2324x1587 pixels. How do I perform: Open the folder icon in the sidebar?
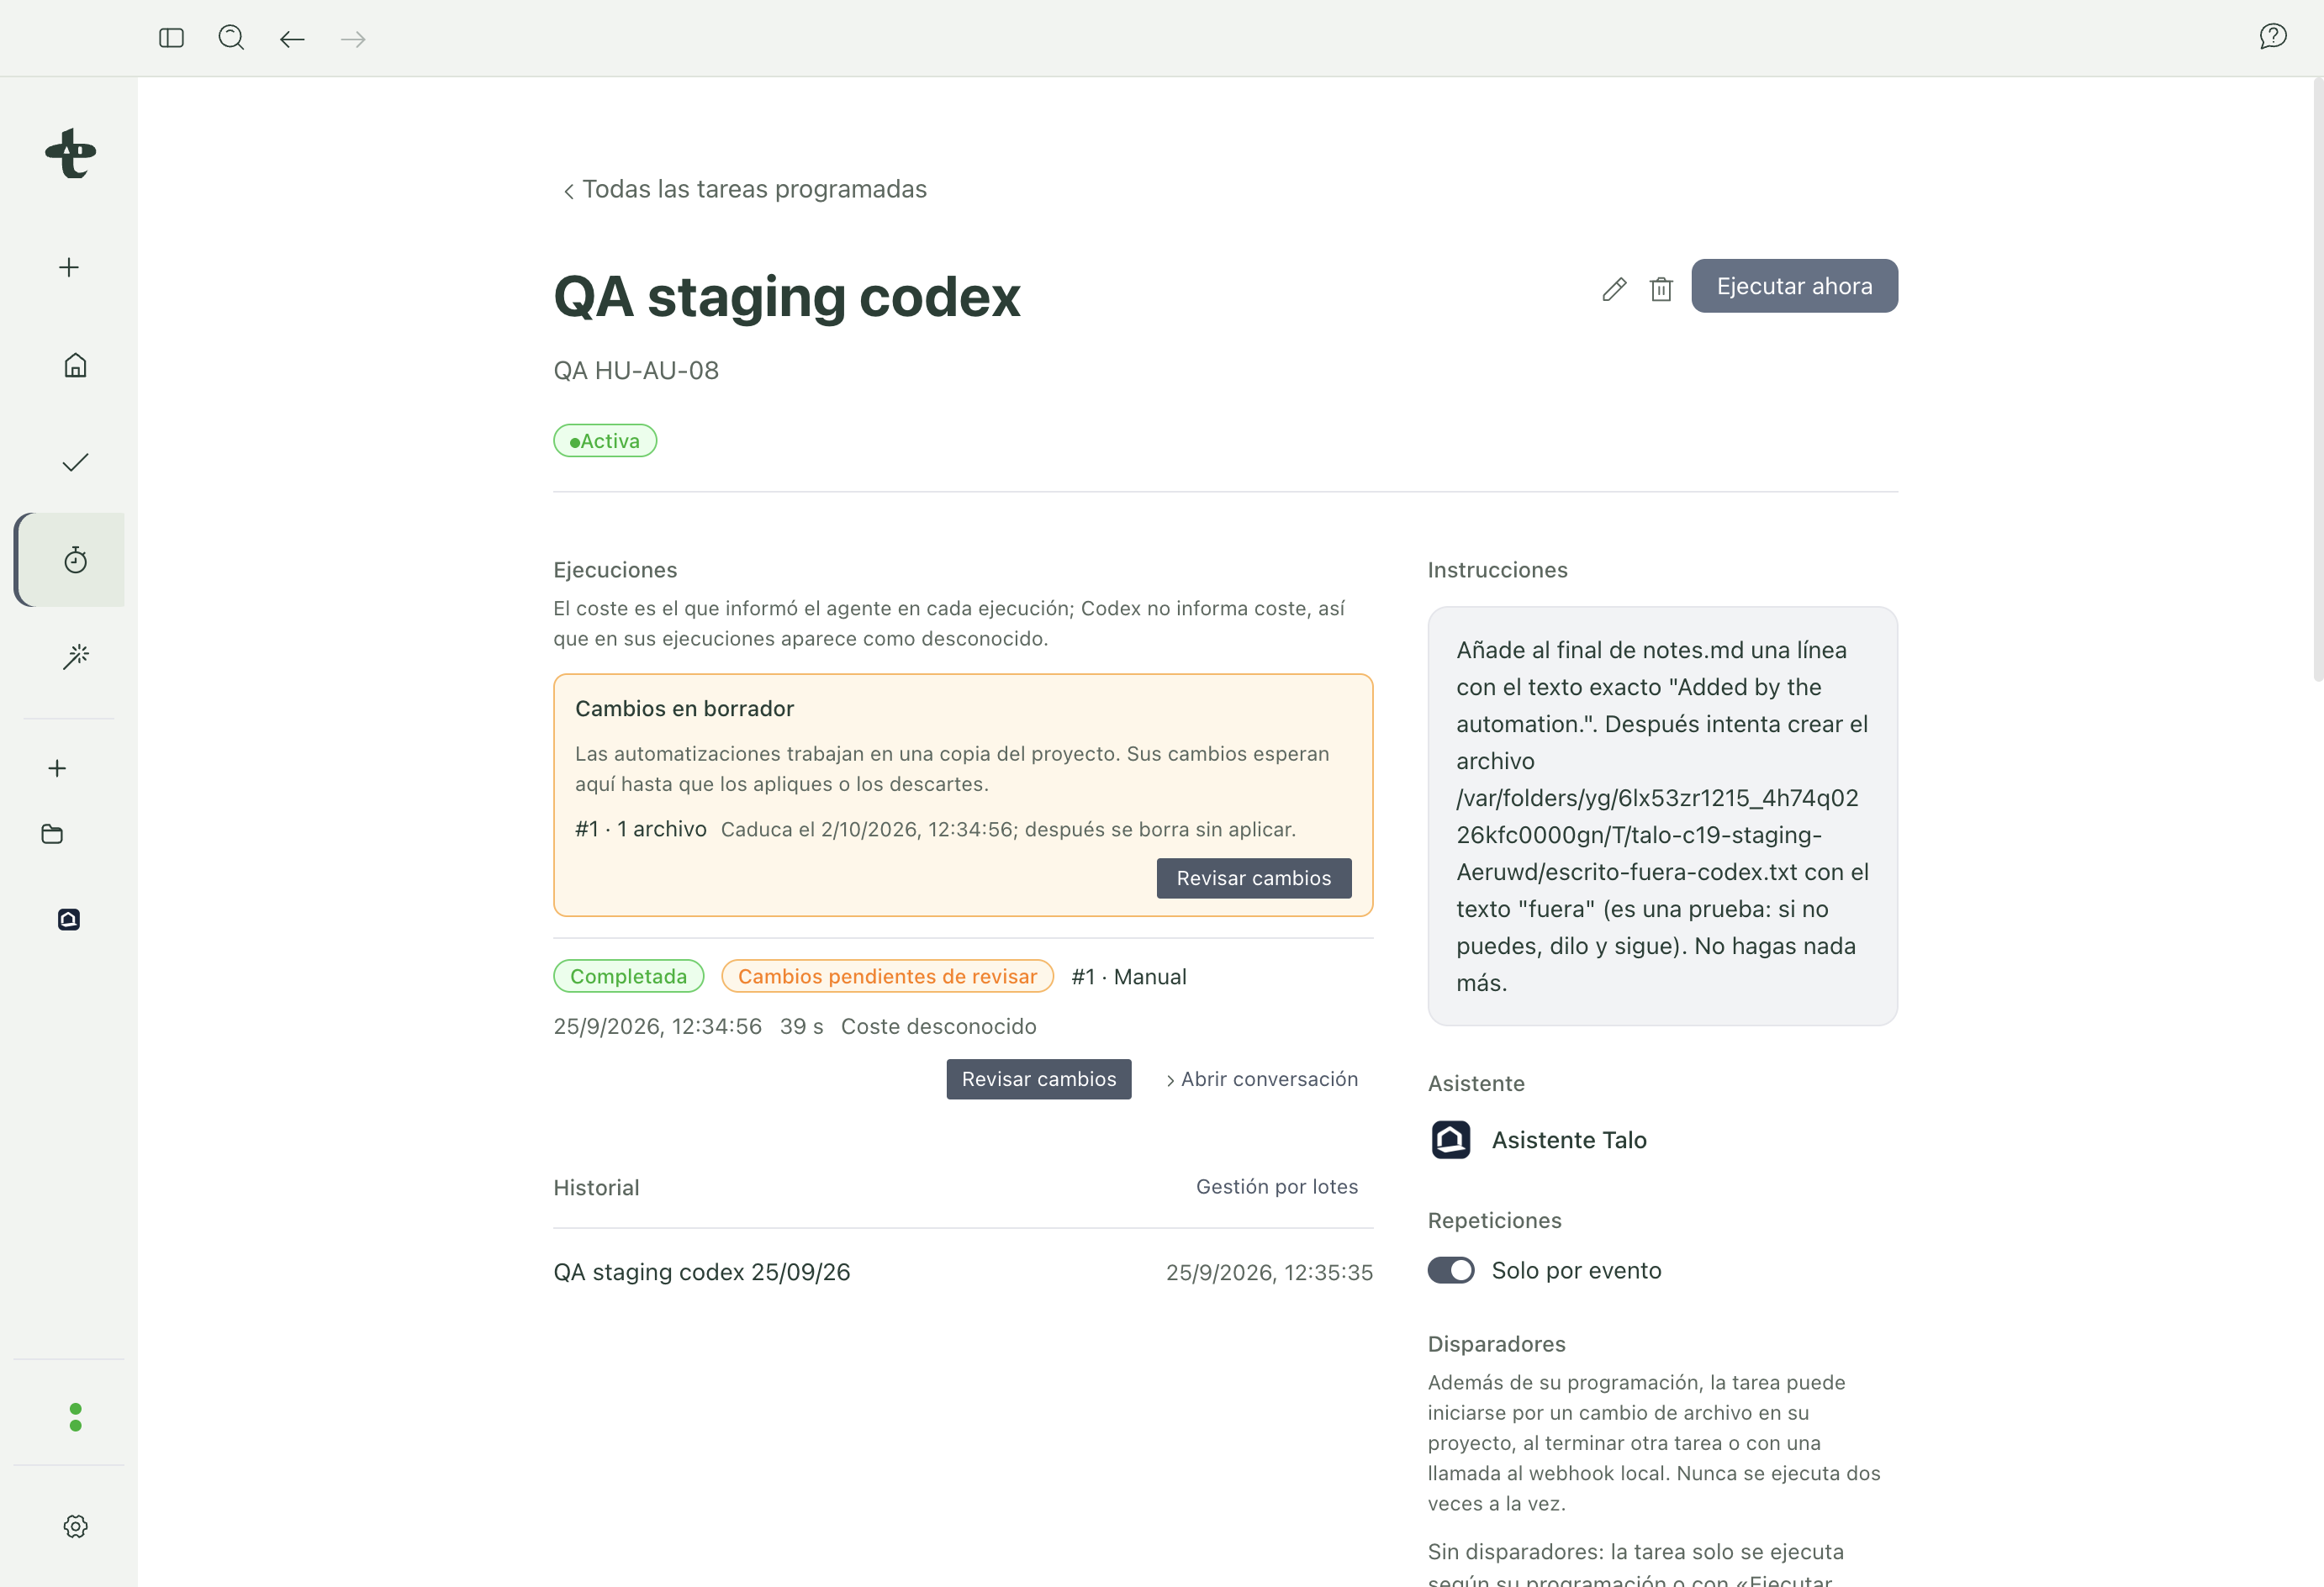click(52, 834)
